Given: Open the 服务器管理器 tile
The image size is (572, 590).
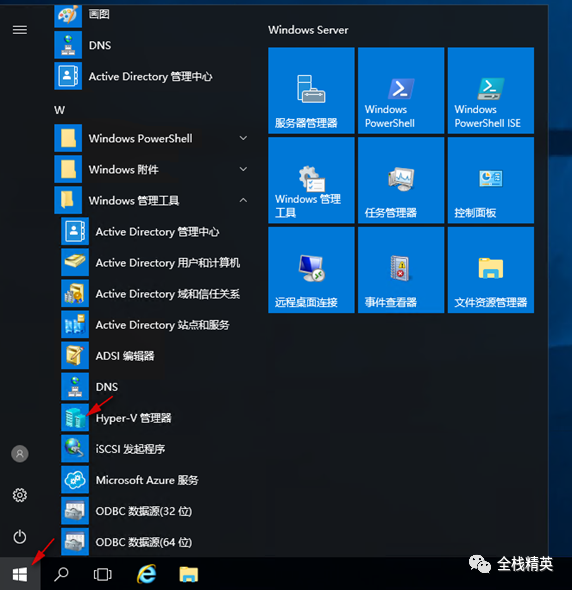Looking at the screenshot, I should 311,90.
